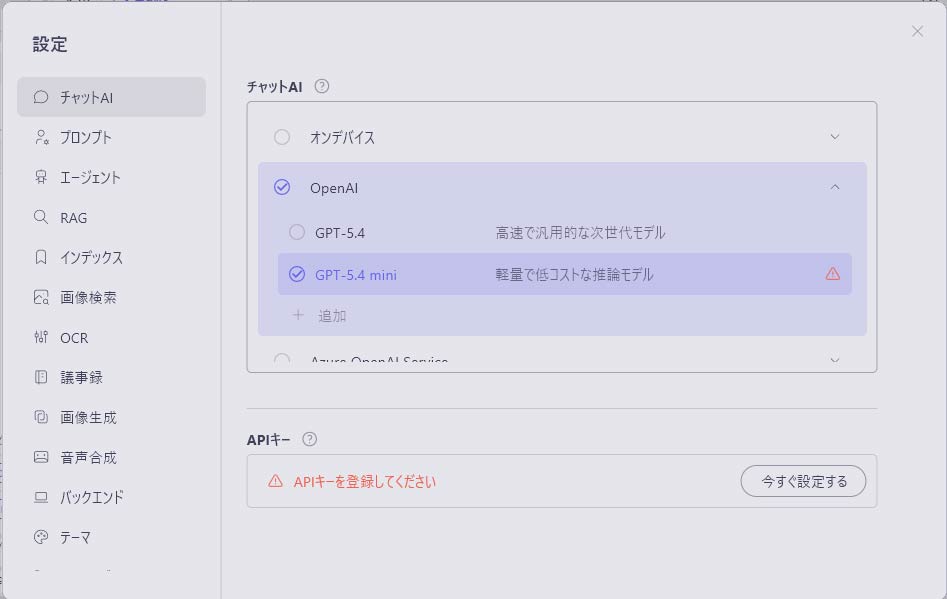947x599 pixels.
Task: Select the Azure OpenAI Service radio button
Action: tap(282, 359)
